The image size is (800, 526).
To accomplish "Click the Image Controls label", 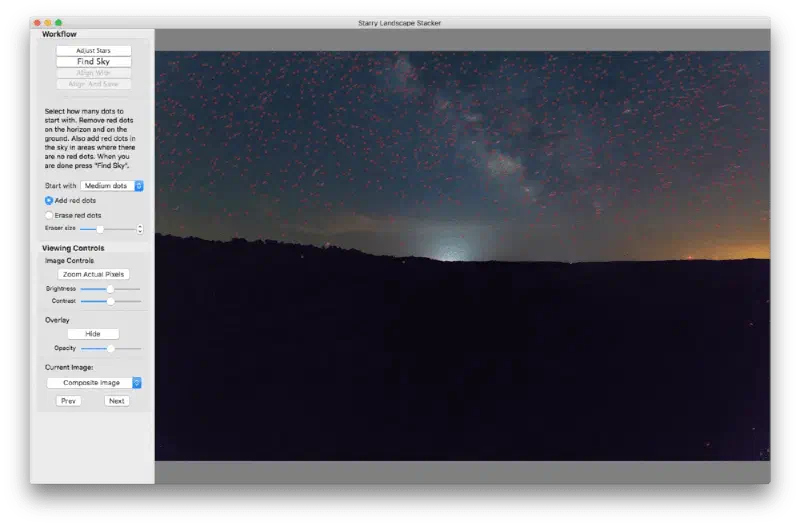I will 69,261.
